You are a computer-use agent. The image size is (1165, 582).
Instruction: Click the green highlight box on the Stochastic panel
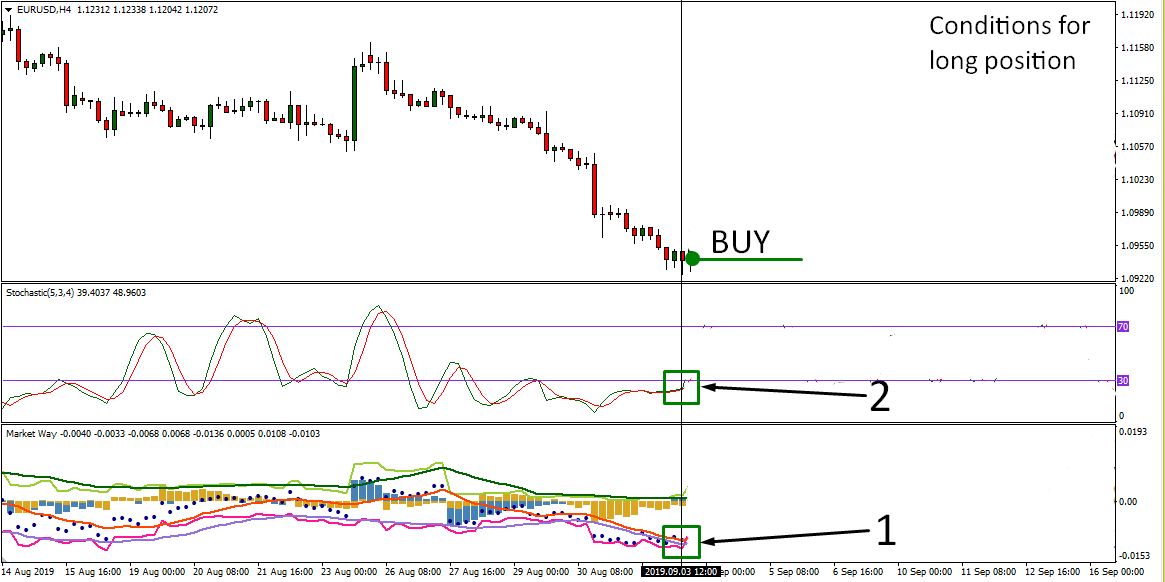point(680,386)
